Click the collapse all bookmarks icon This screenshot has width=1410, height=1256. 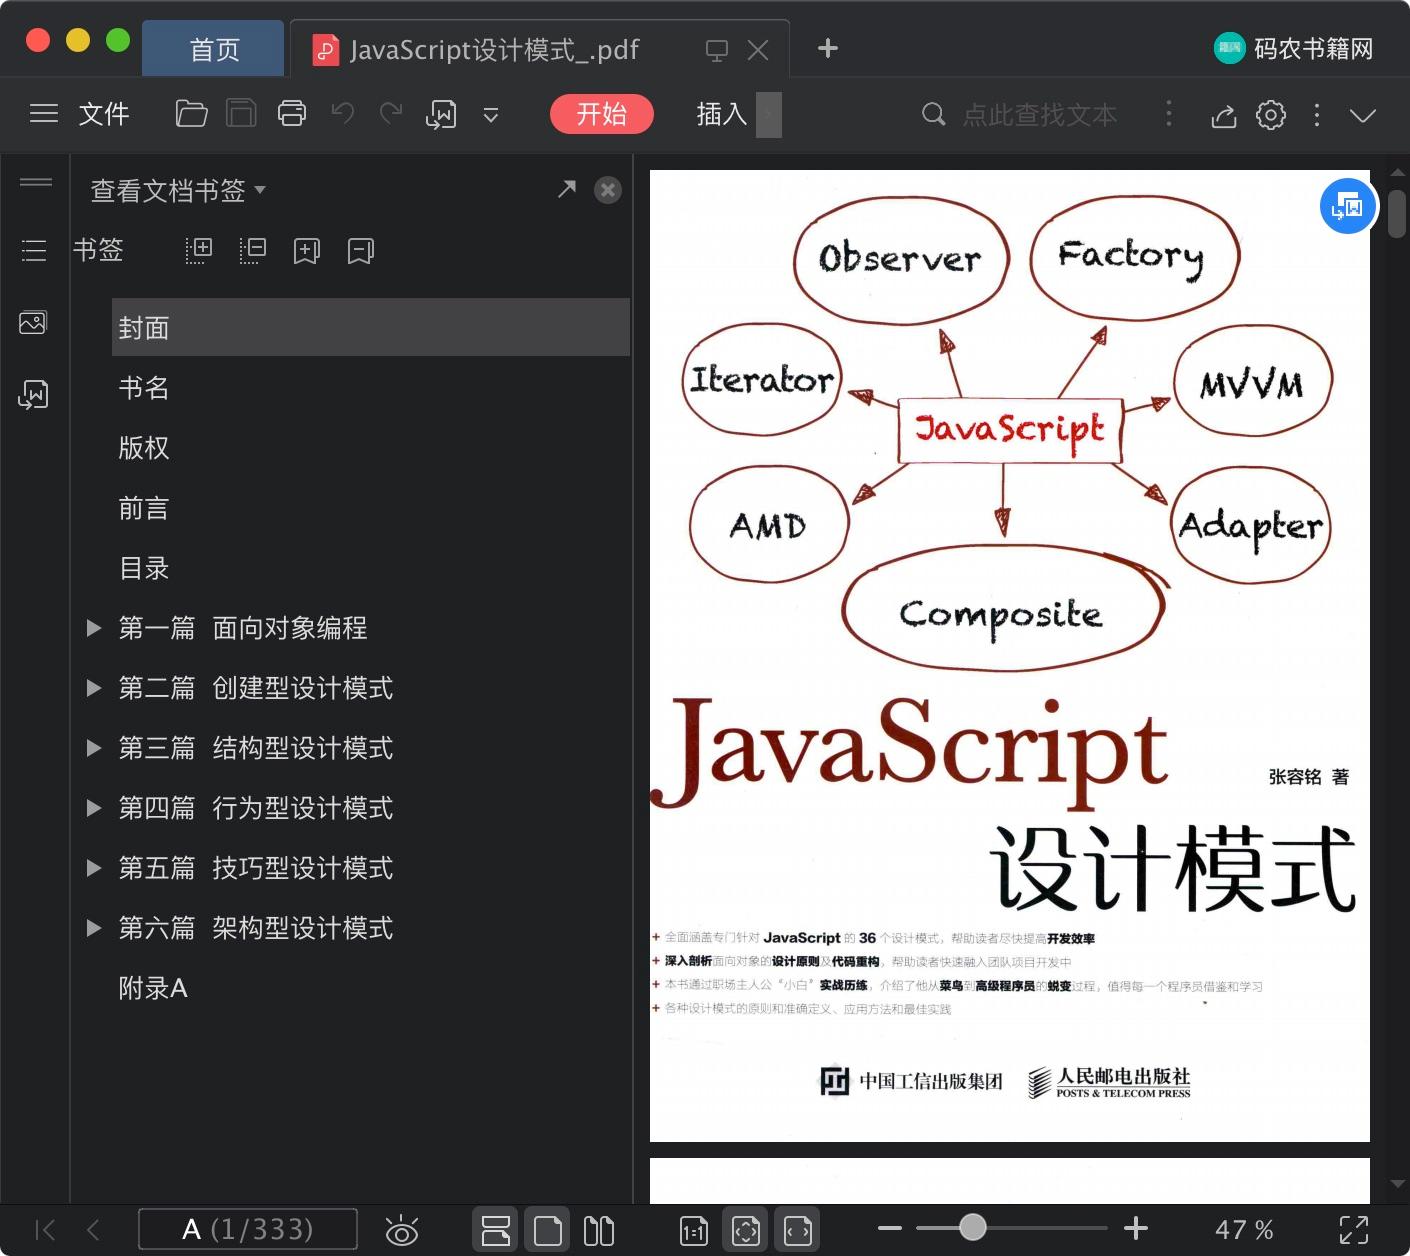pyautogui.click(x=253, y=250)
